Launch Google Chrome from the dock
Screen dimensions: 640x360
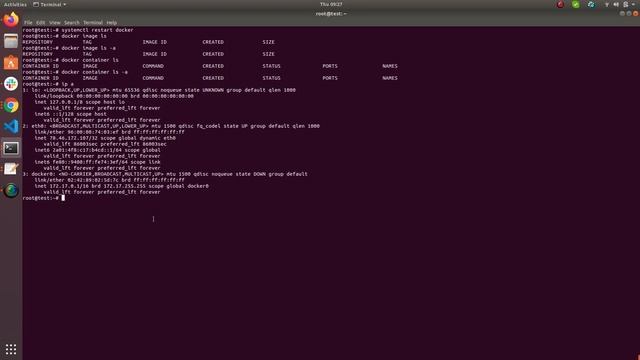[11, 105]
